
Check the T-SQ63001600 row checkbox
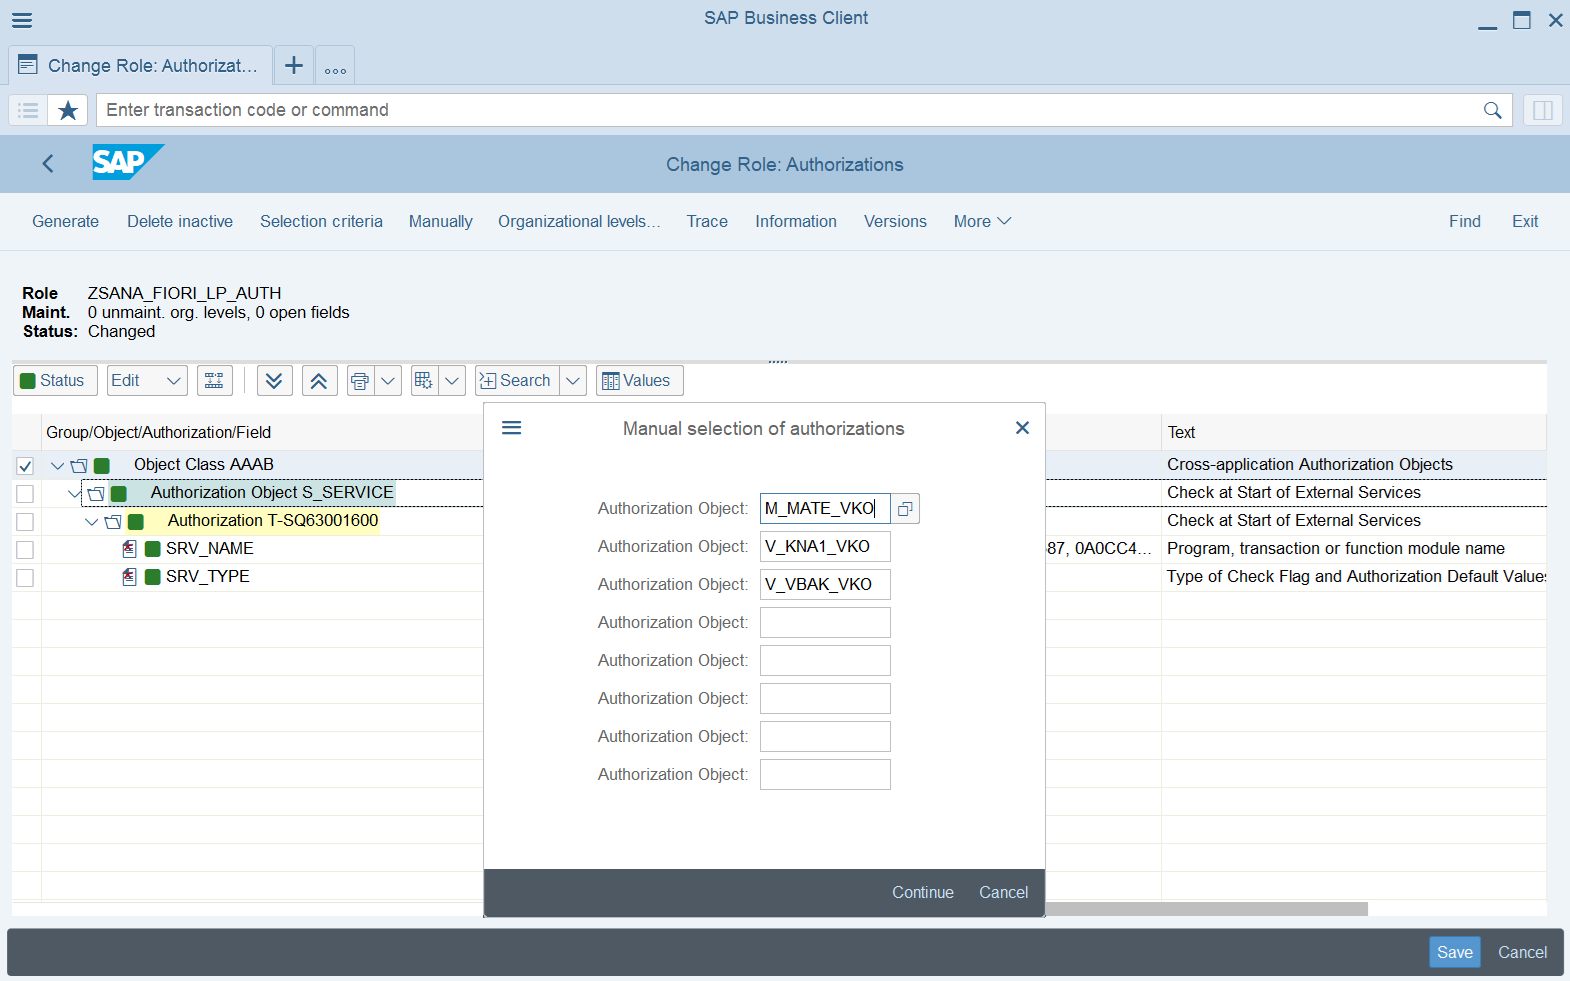(25, 522)
